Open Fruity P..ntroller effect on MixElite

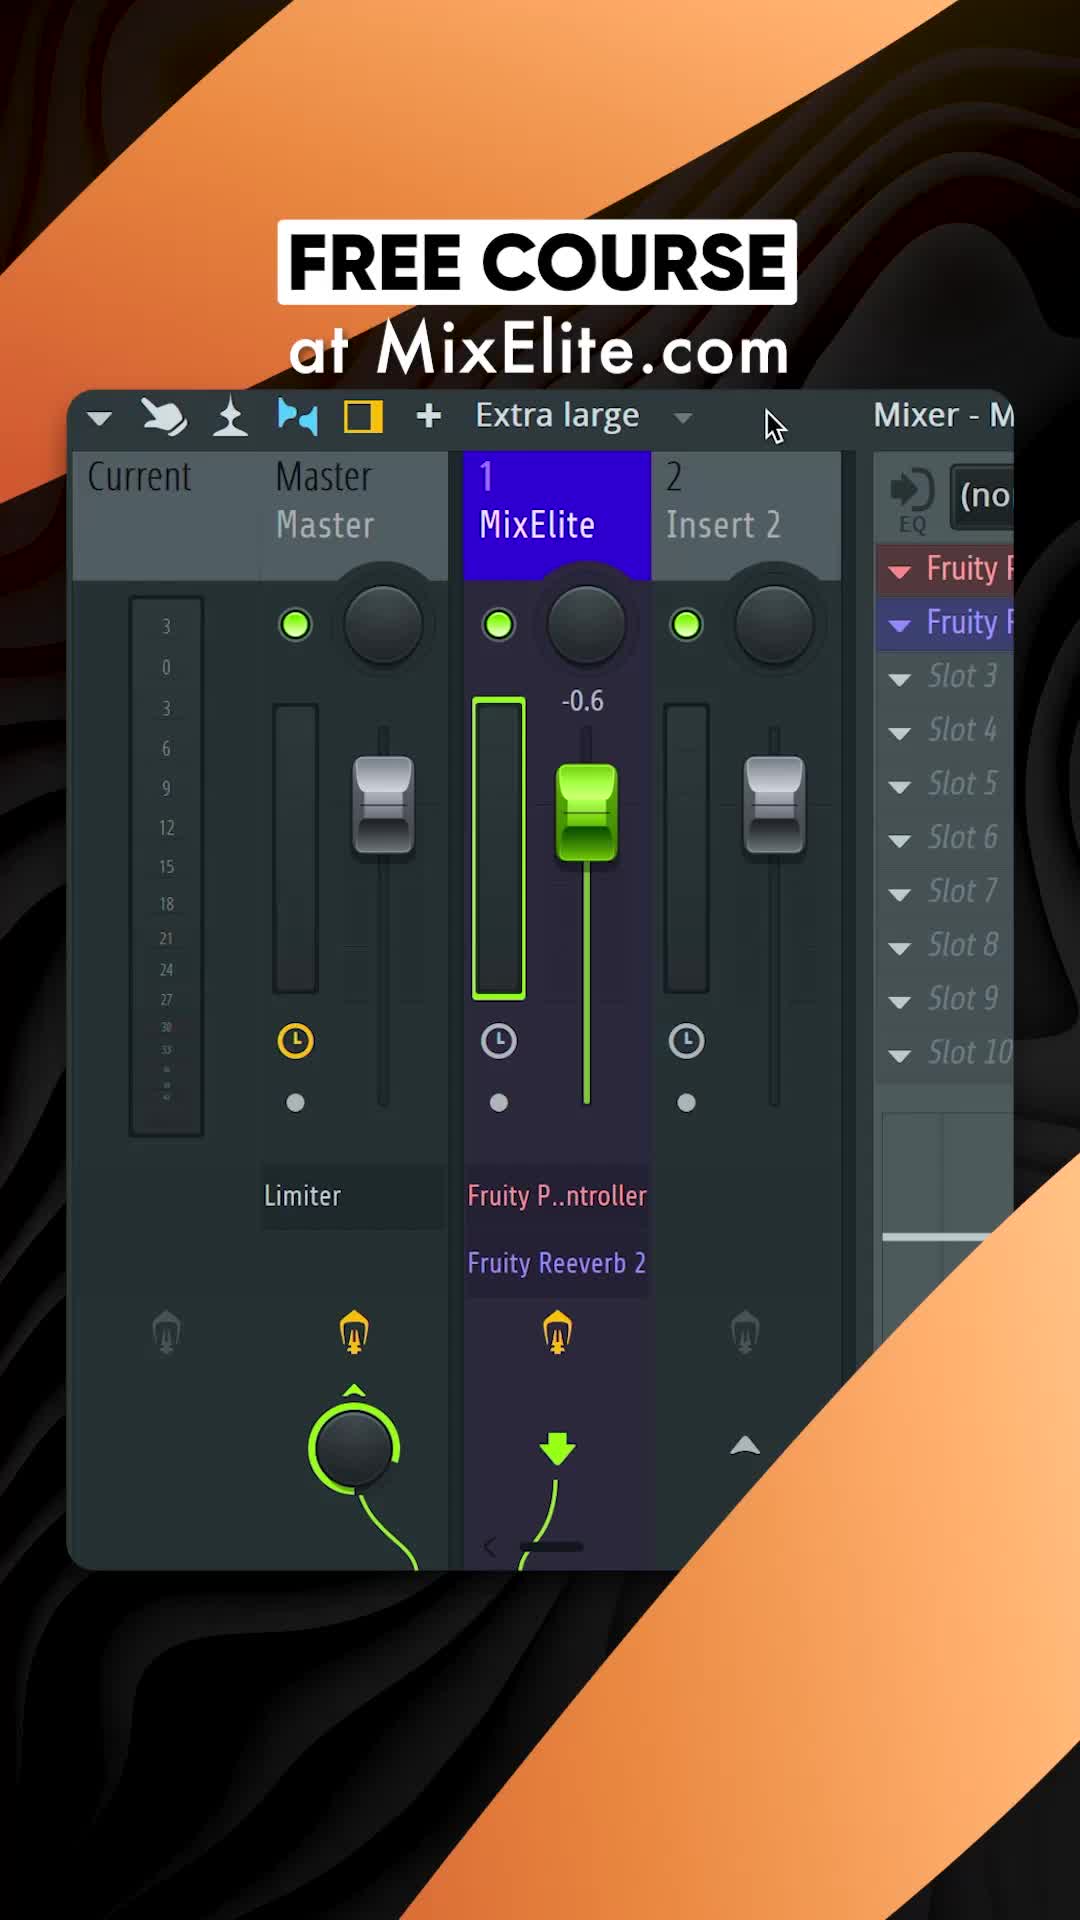(557, 1196)
